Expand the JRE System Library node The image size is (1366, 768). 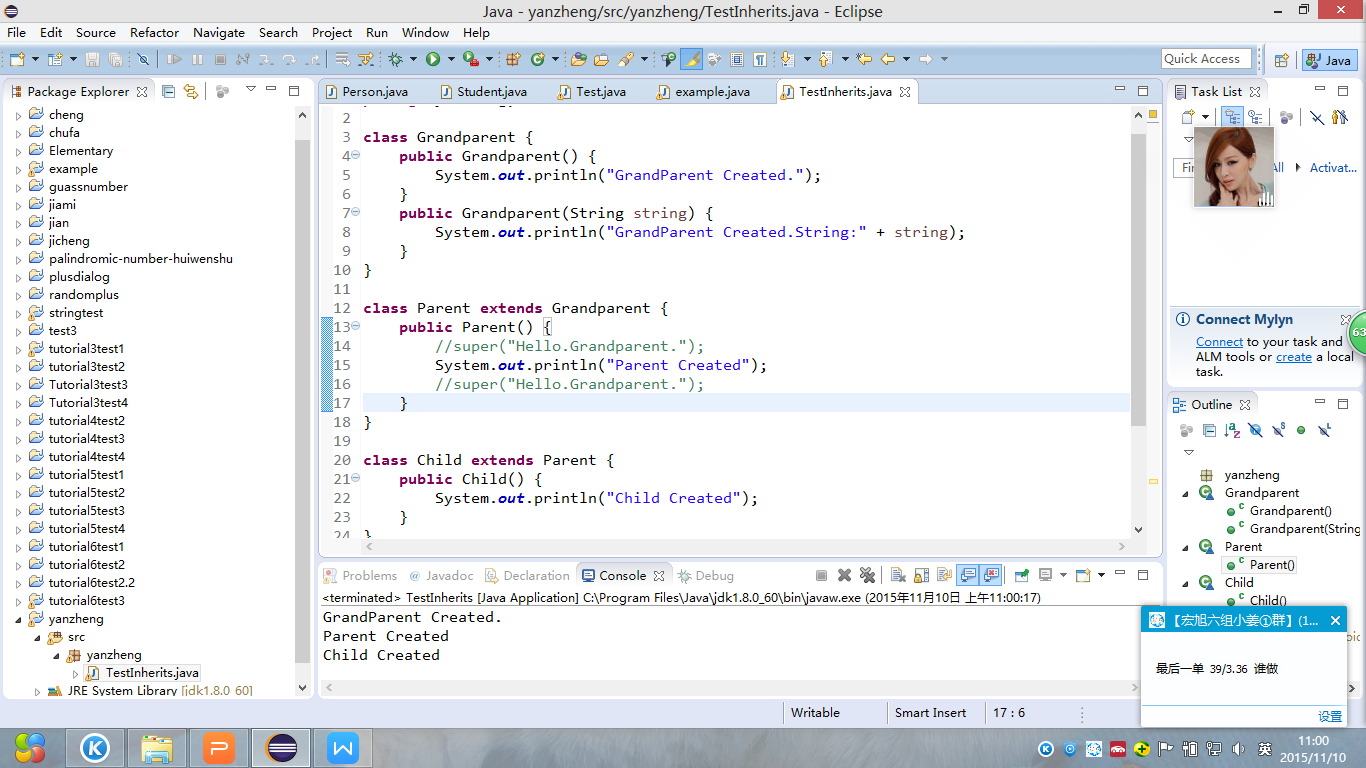click(38, 691)
